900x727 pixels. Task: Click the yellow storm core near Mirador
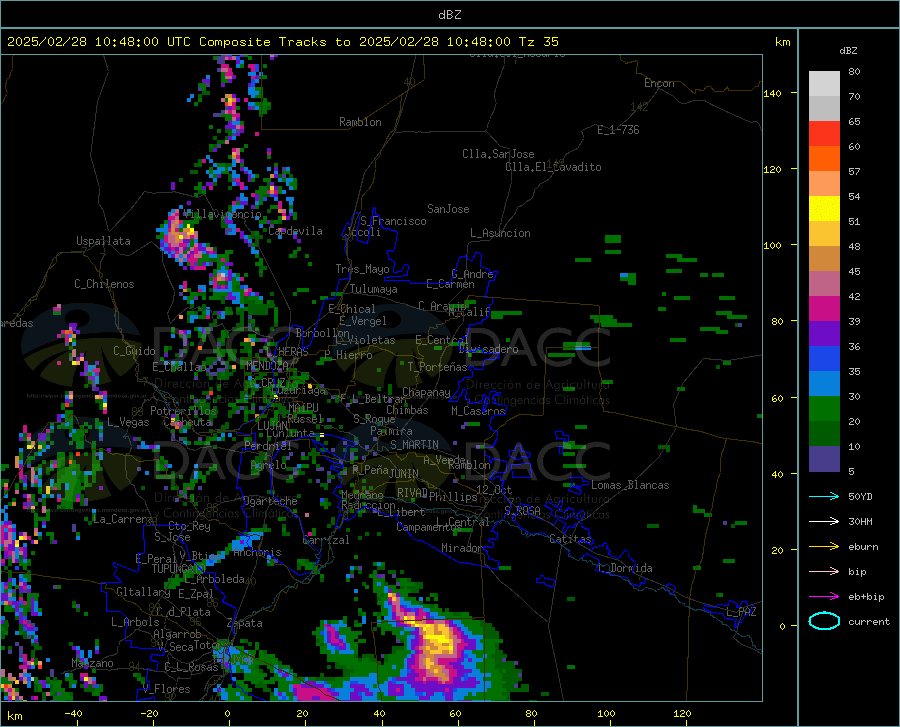439,637
